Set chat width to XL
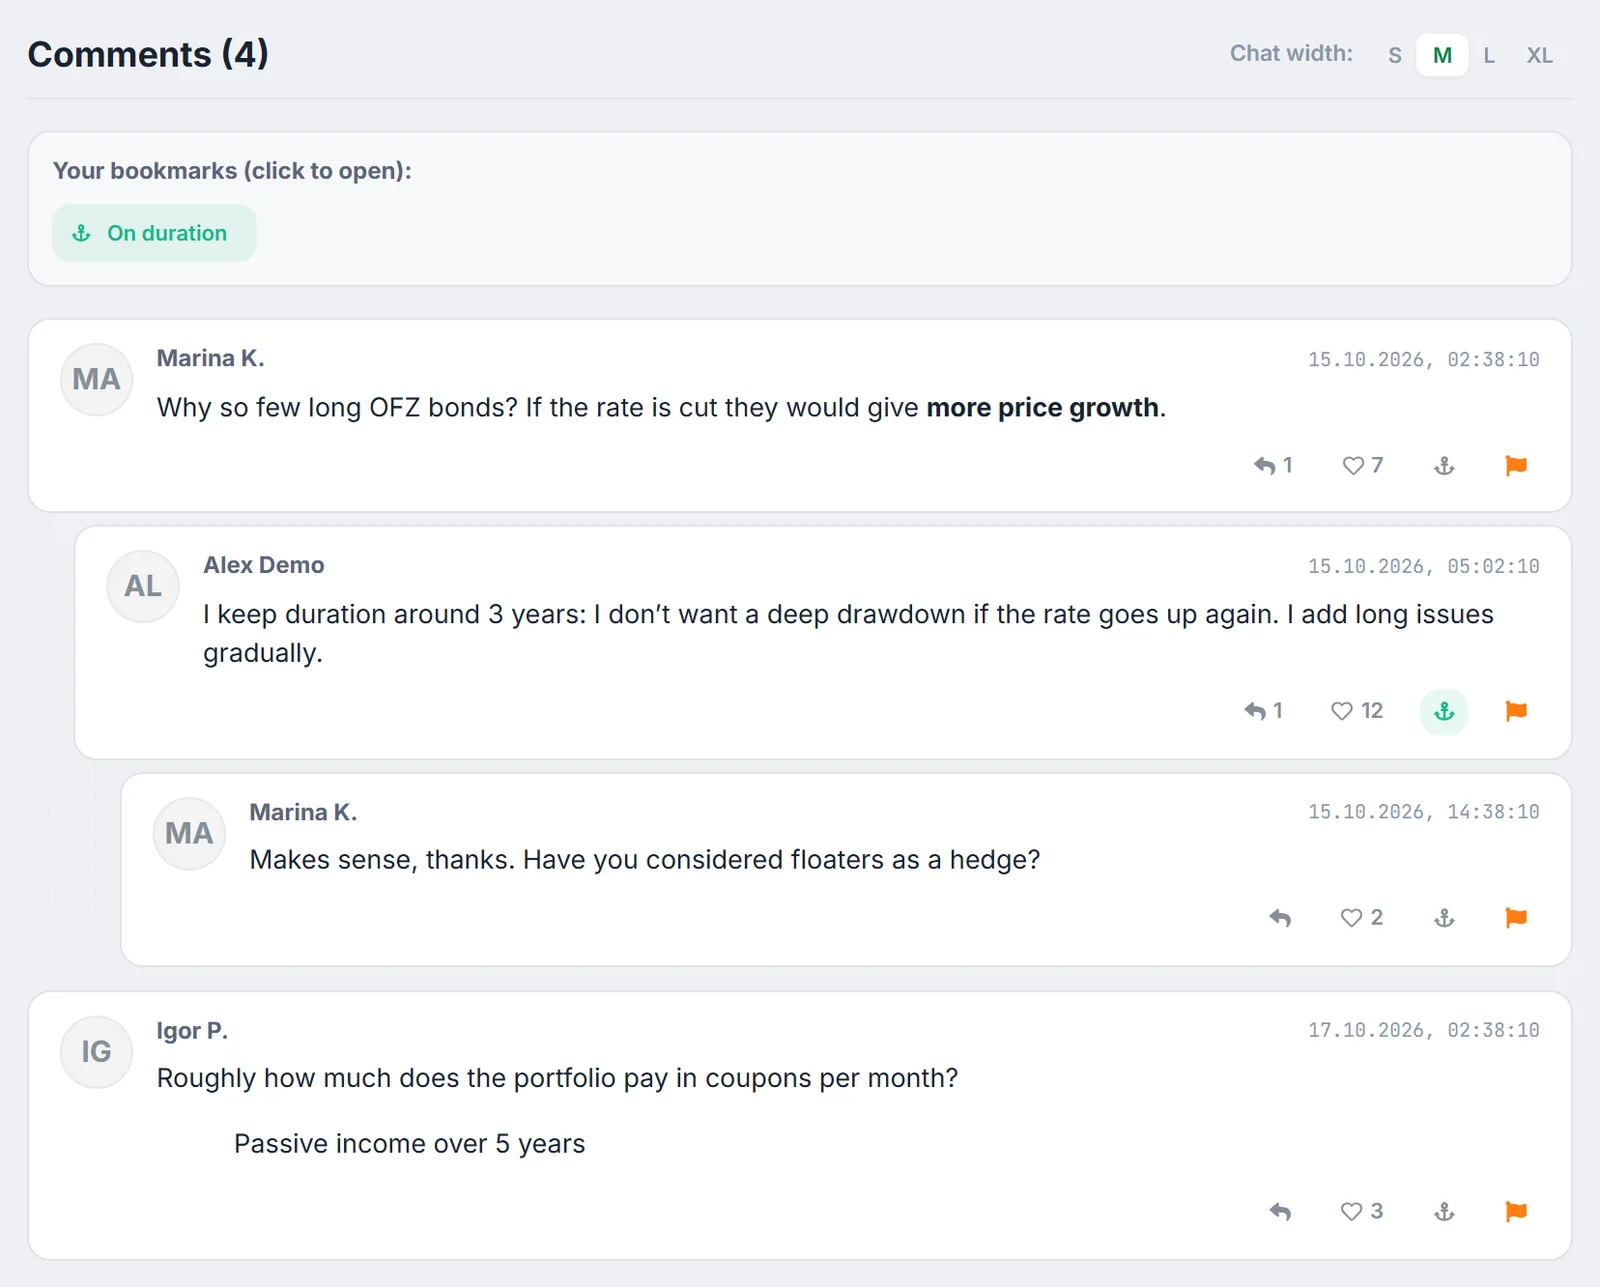 click(x=1539, y=55)
